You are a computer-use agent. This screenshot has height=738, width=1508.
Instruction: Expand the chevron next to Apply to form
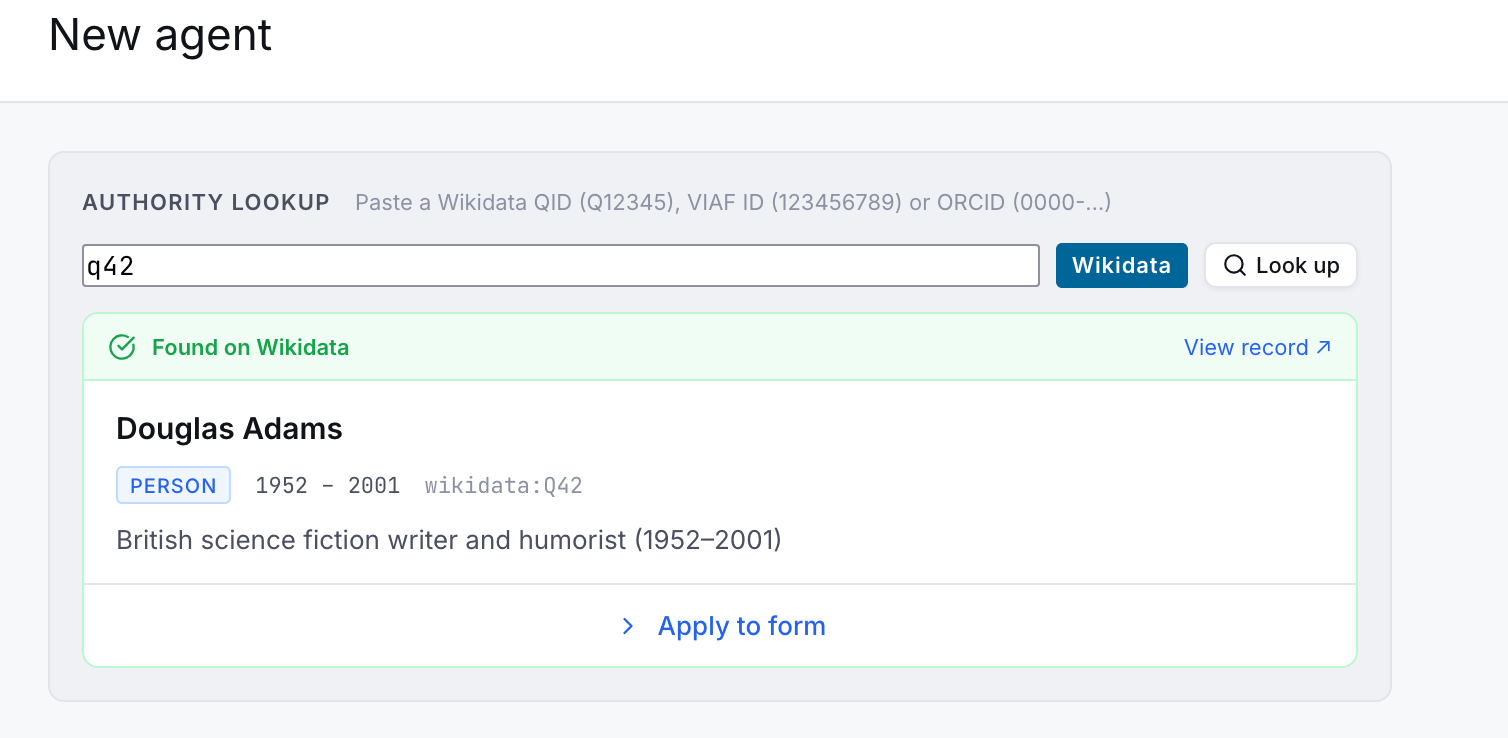pos(628,626)
